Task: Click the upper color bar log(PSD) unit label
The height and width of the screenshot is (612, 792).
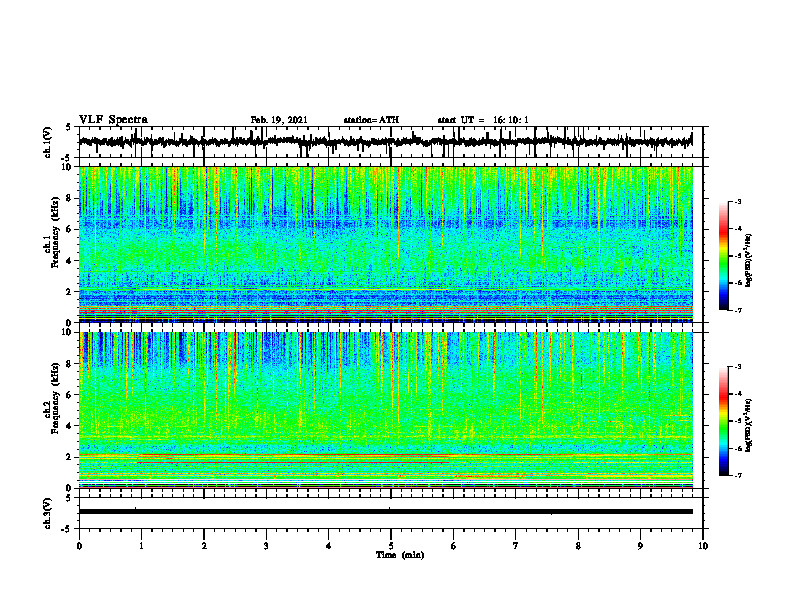Action: [749, 260]
